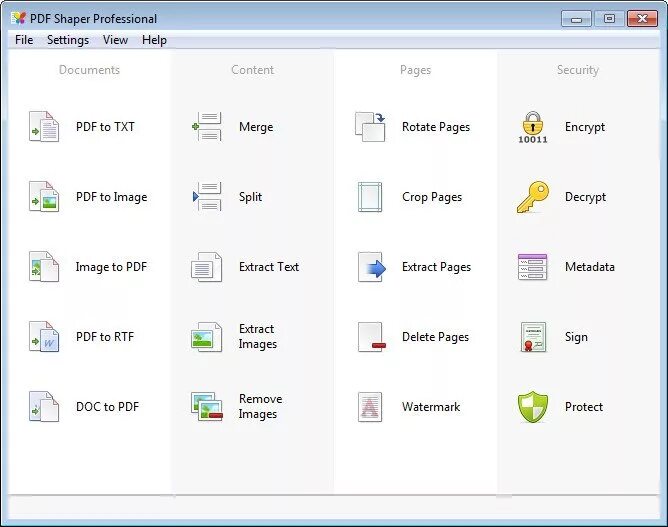The height and width of the screenshot is (527, 668).
Task: Select the Encrypt label
Action: 585,127
